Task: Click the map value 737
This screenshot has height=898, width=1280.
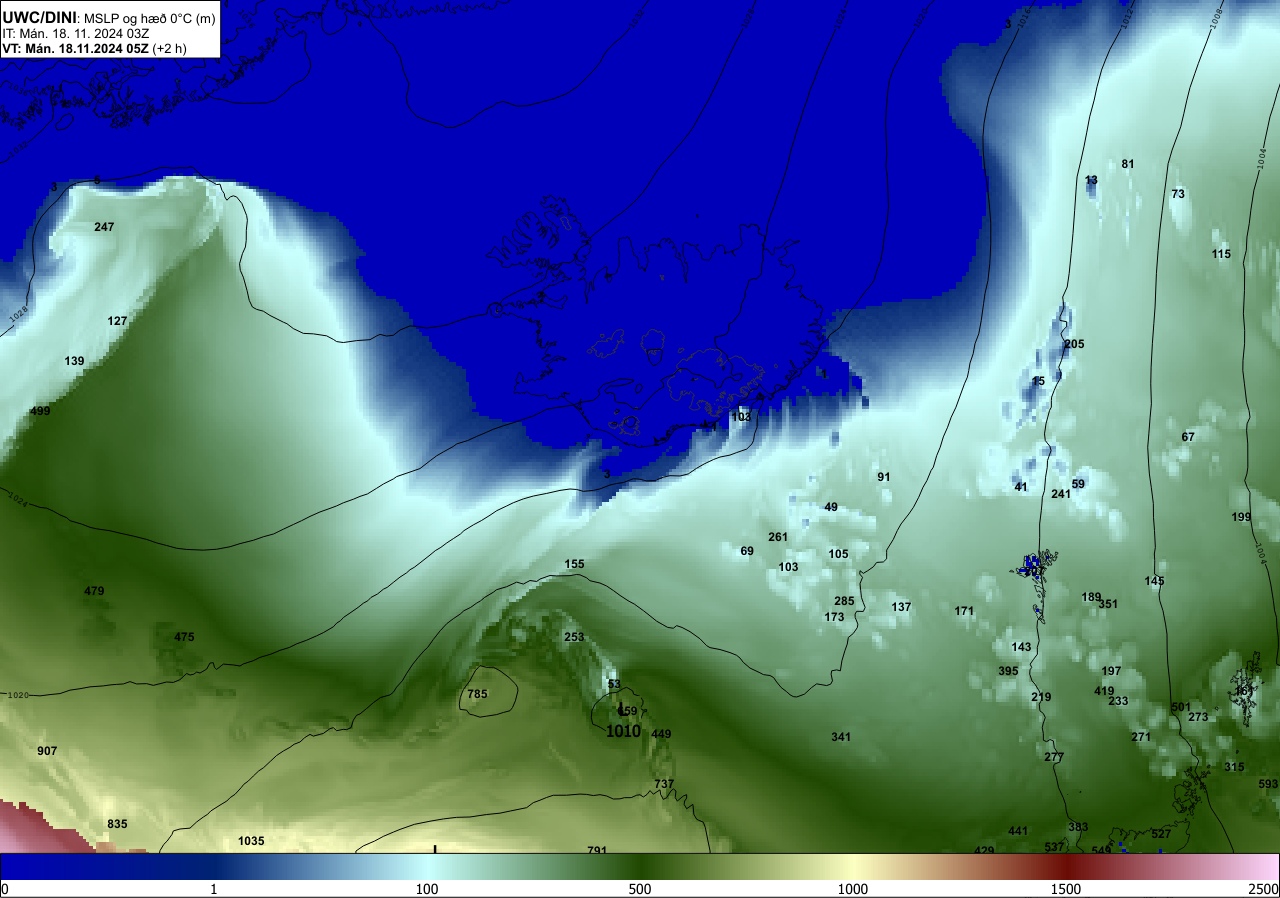Action: pos(664,784)
